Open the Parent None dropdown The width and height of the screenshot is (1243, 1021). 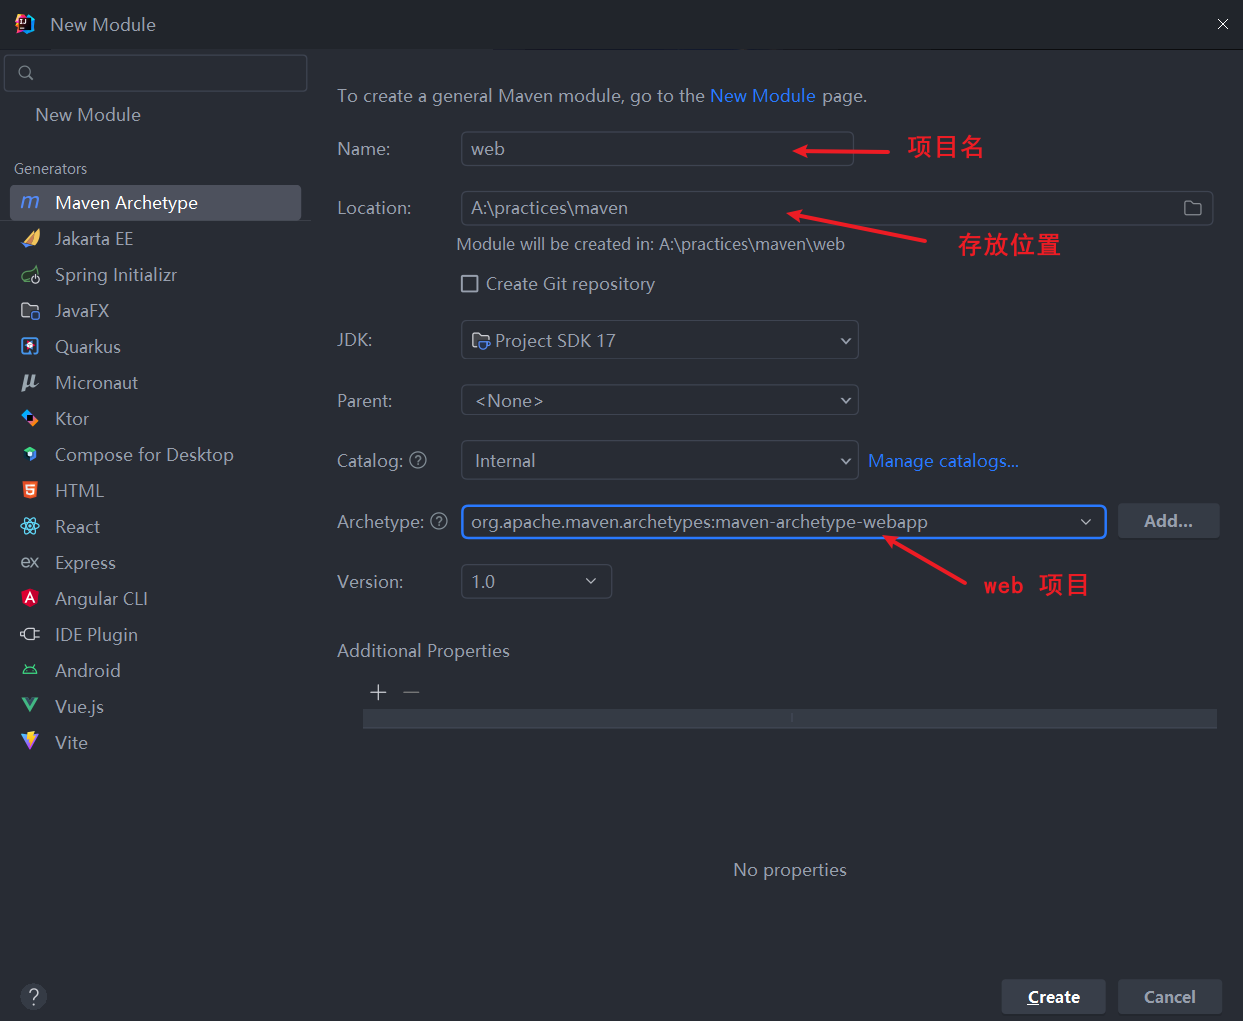click(x=659, y=400)
